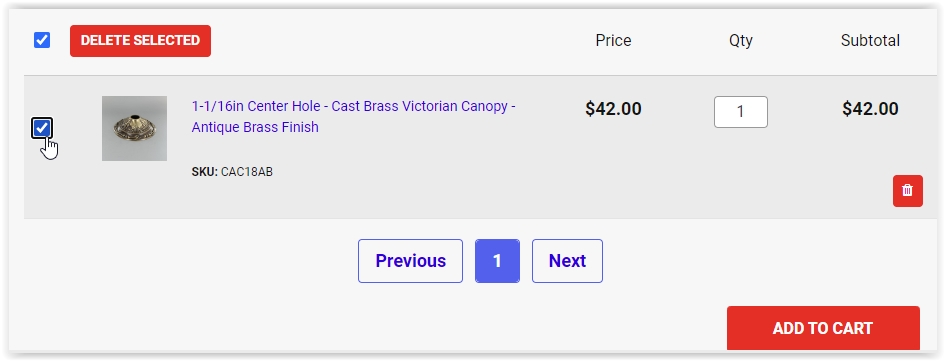Select page 1 in the pagination

click(497, 261)
